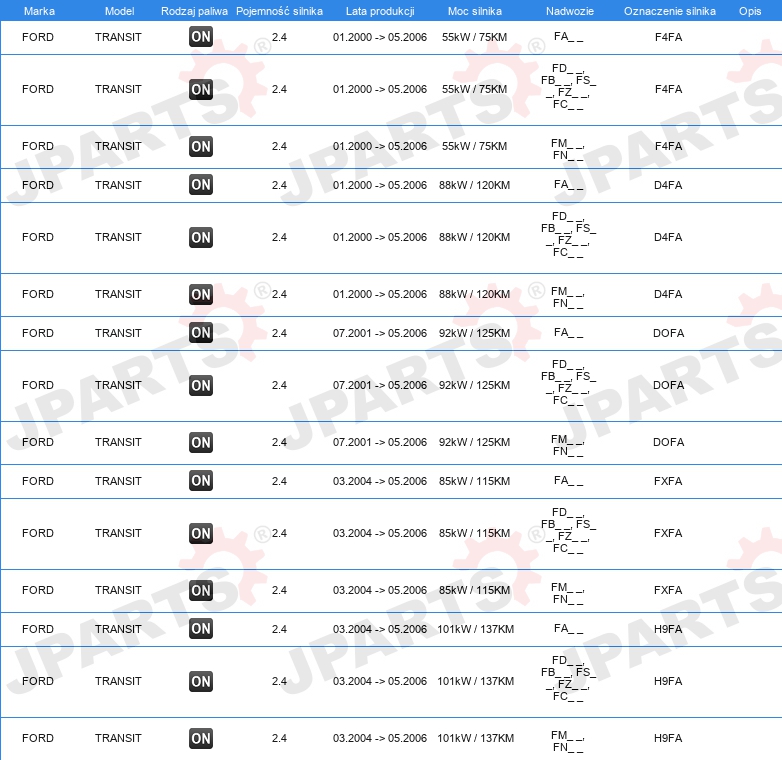782x760 pixels.
Task: Click the ON icon in the DOFA FA__ row
Action: [201, 333]
